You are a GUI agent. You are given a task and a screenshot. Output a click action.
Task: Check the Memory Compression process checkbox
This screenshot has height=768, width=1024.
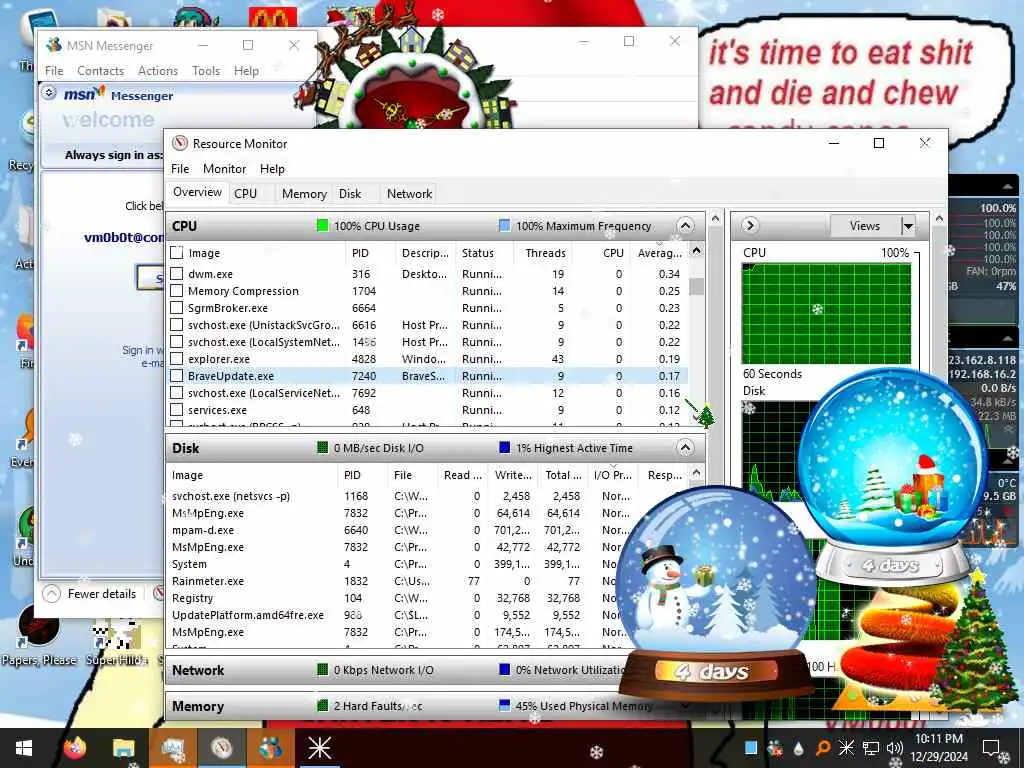coord(176,291)
